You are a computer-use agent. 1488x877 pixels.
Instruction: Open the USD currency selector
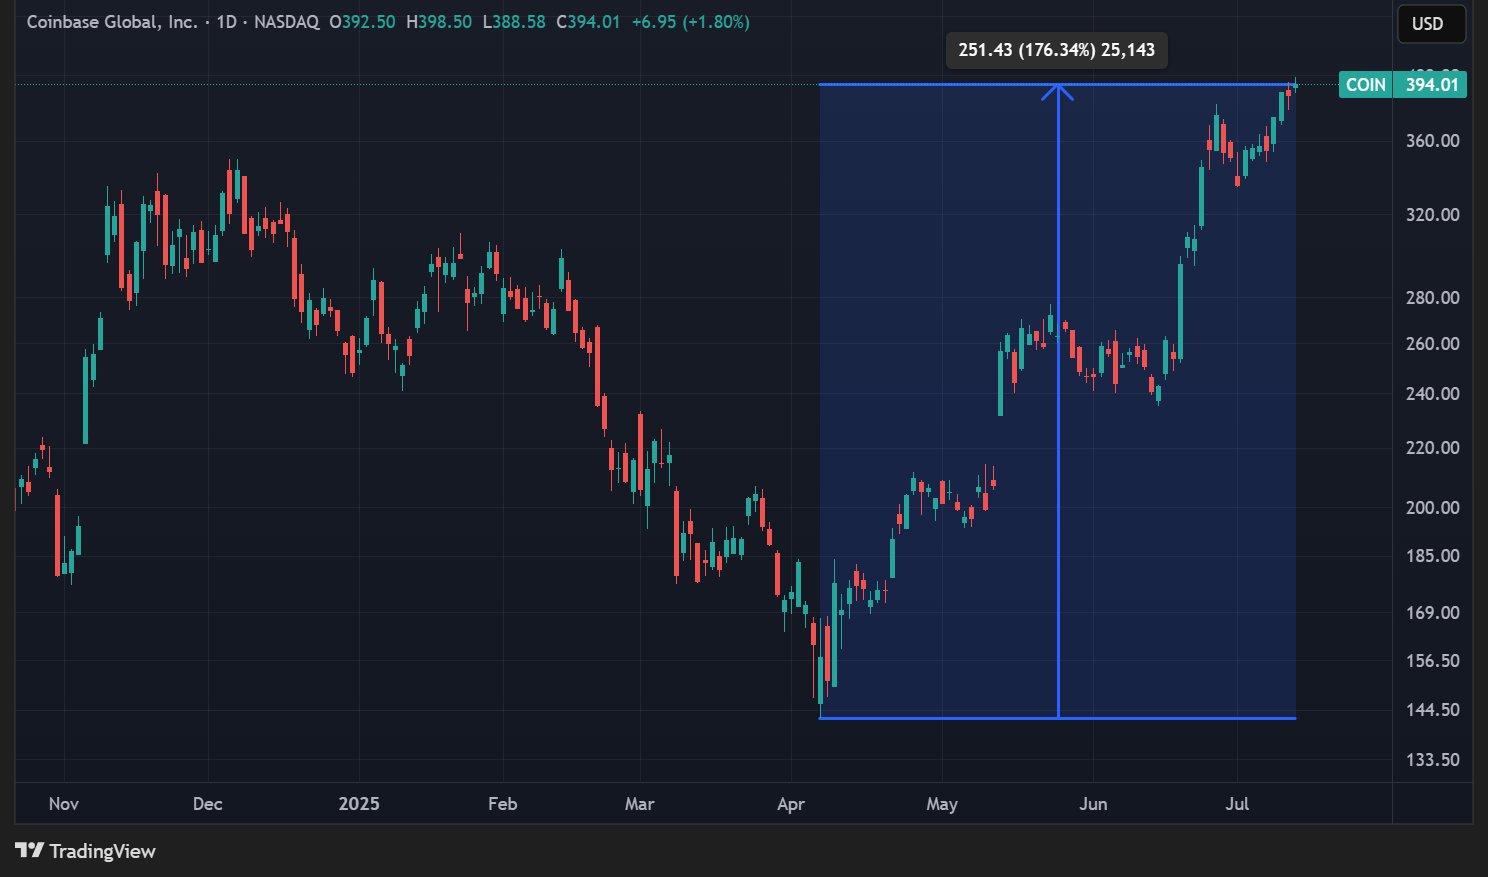(x=1427, y=24)
